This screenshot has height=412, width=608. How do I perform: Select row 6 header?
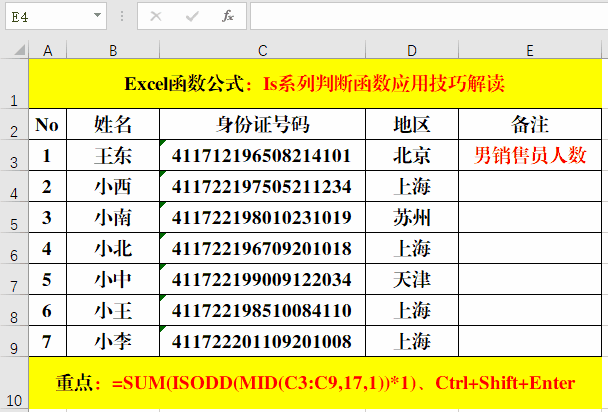[14, 248]
